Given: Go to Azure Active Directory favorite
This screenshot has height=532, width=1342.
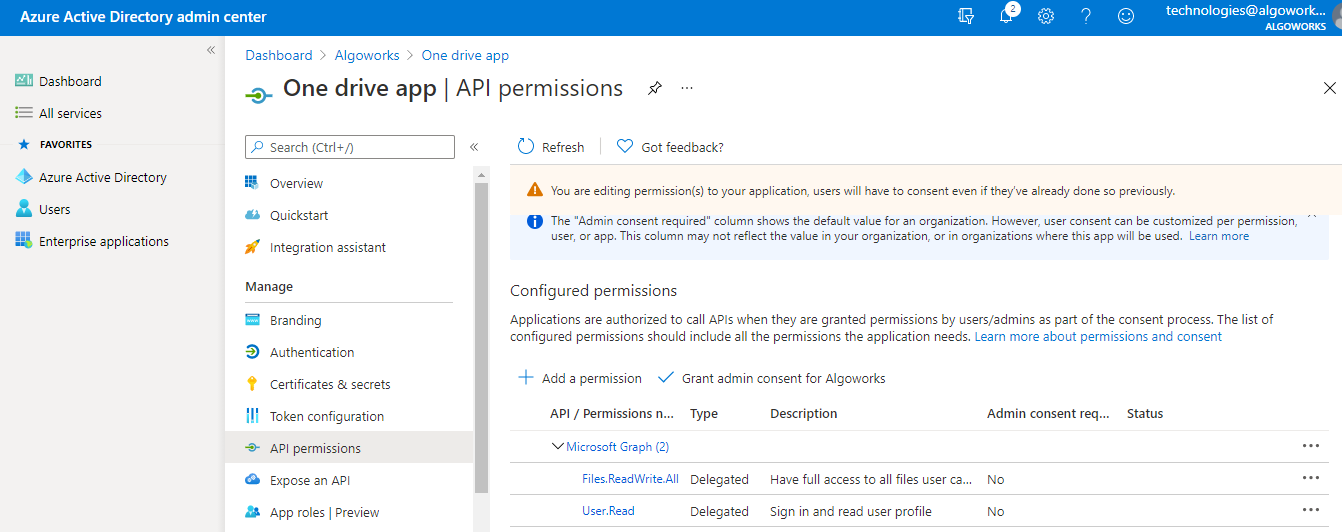Looking at the screenshot, I should (102, 177).
